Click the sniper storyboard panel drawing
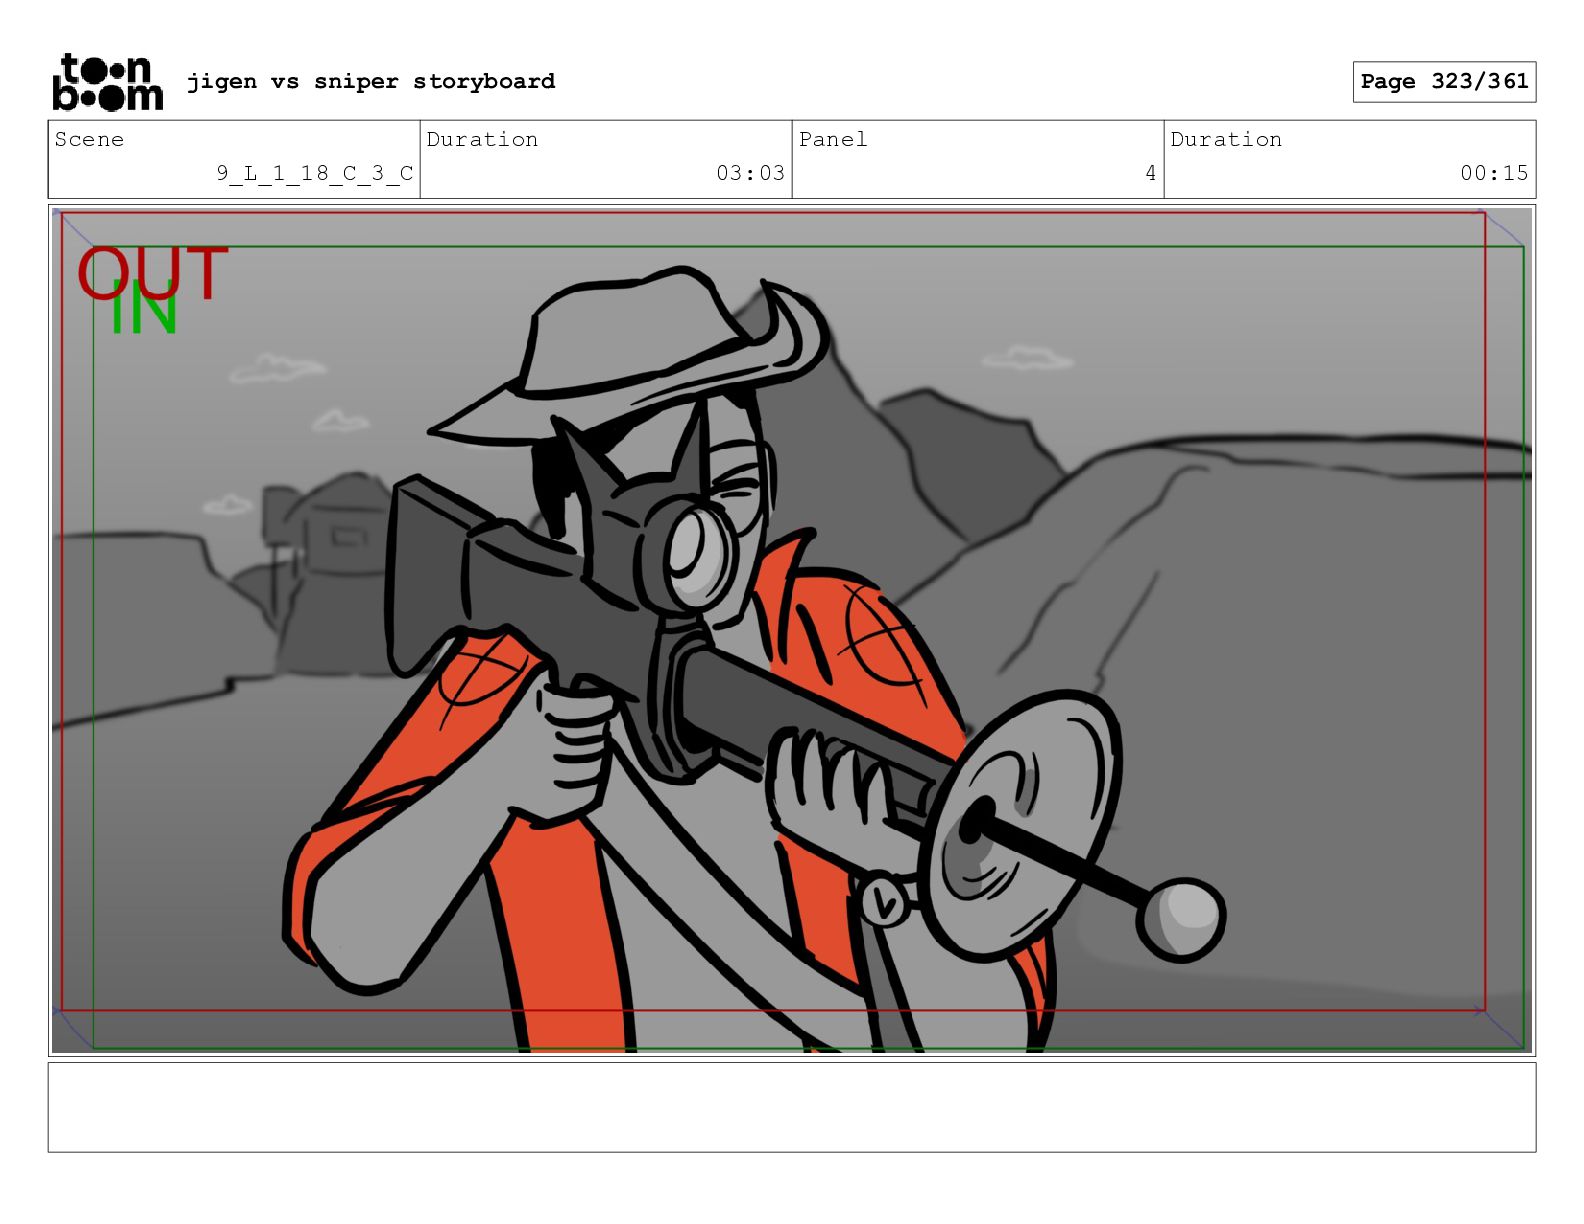This screenshot has width=1584, height=1224. [792, 630]
